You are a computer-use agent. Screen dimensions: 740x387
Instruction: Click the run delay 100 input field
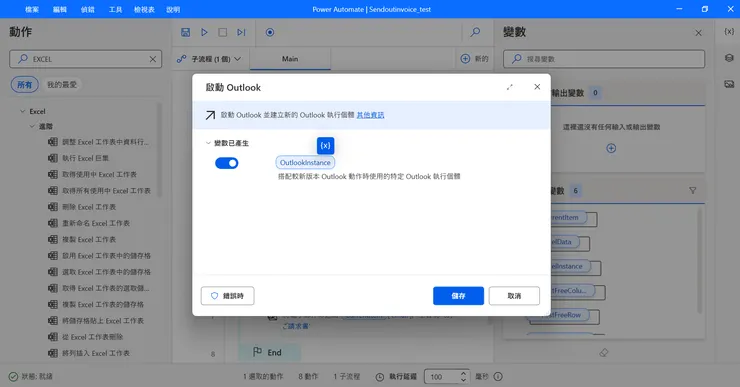click(x=442, y=377)
